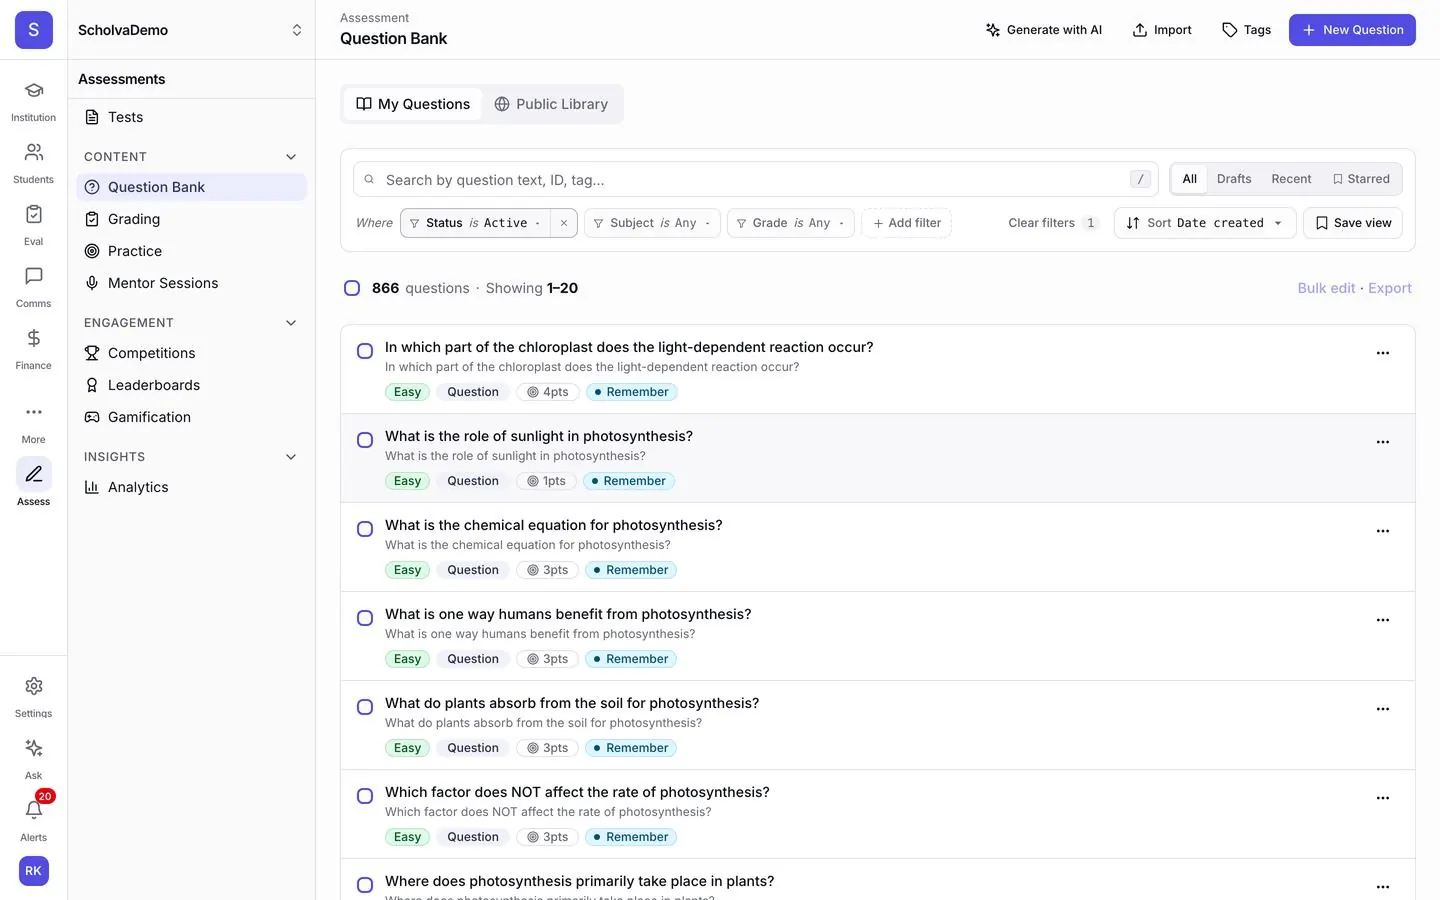The width and height of the screenshot is (1440, 900).
Task: Collapse the INSIGHTS section
Action: [291, 457]
